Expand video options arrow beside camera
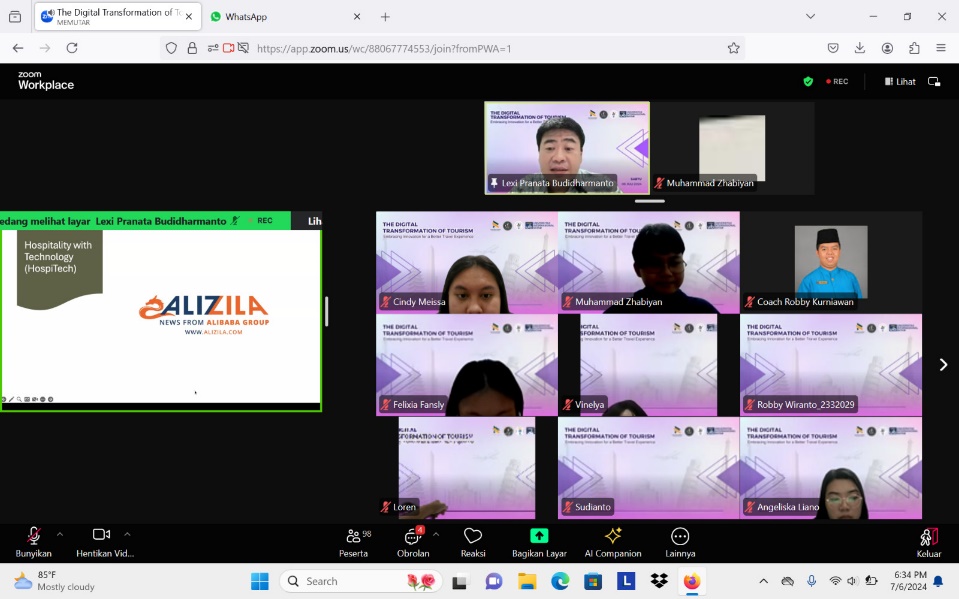The width and height of the screenshot is (959, 599). point(127,534)
